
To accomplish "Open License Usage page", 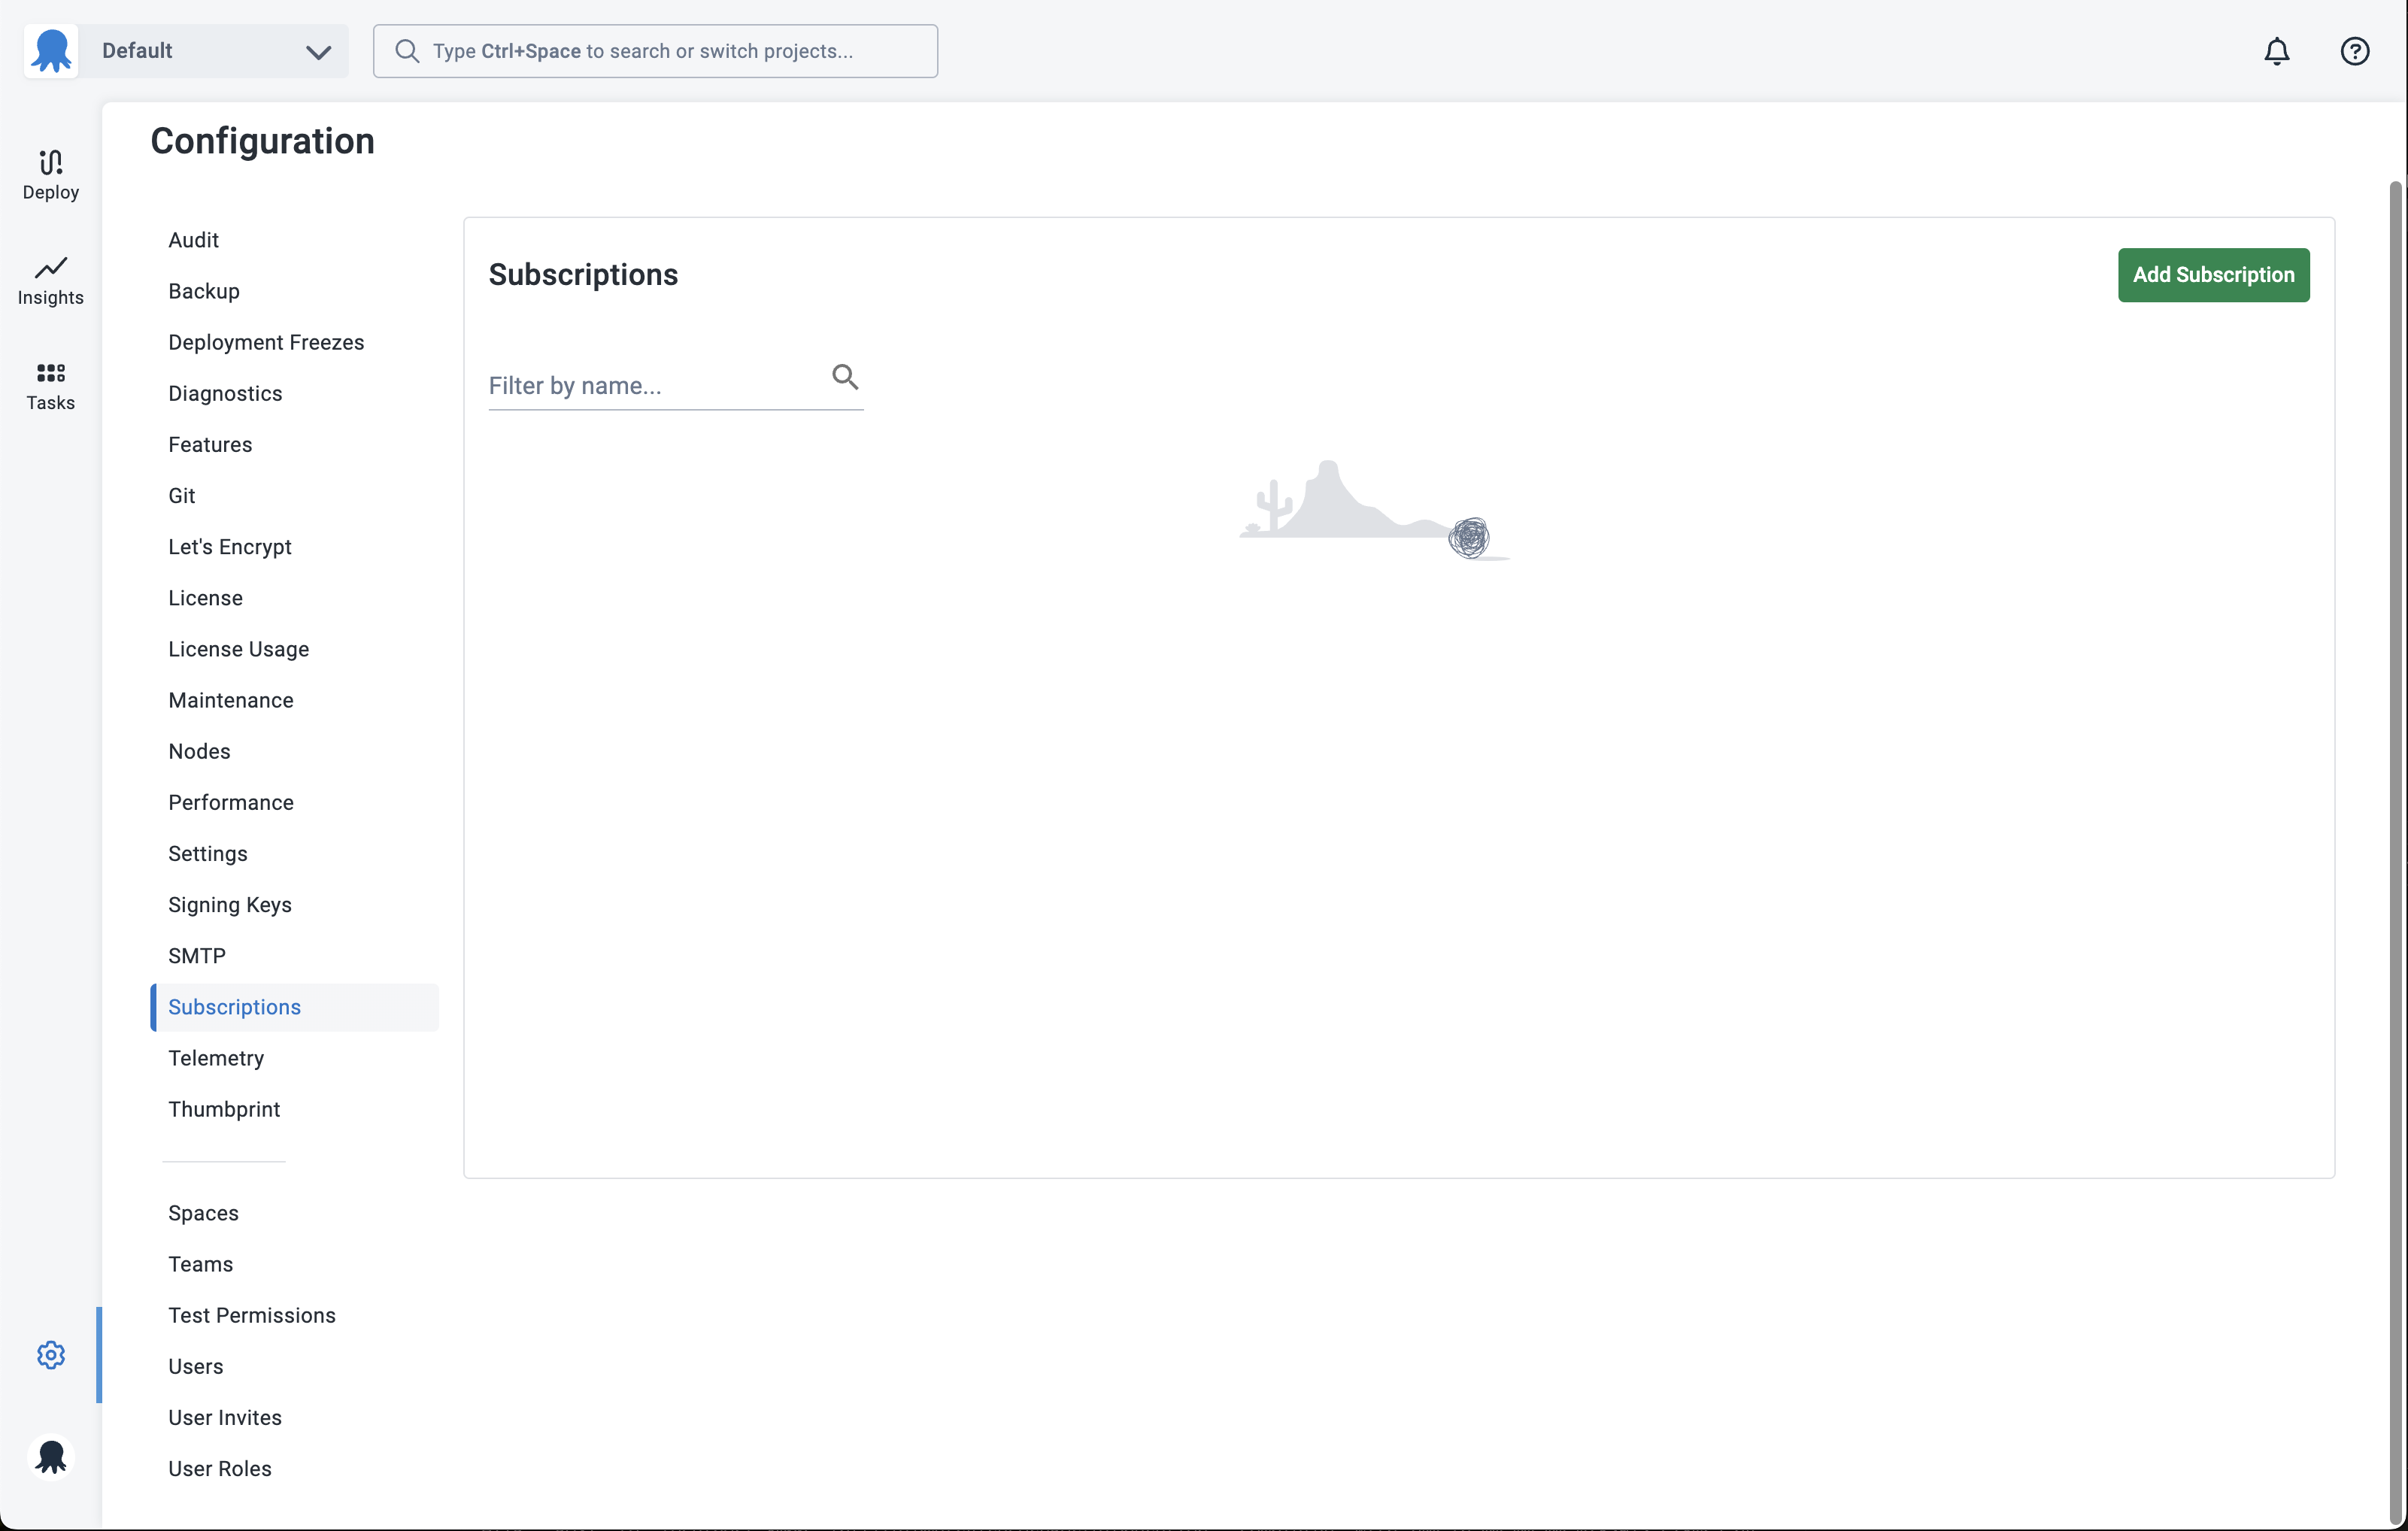I will click(238, 649).
